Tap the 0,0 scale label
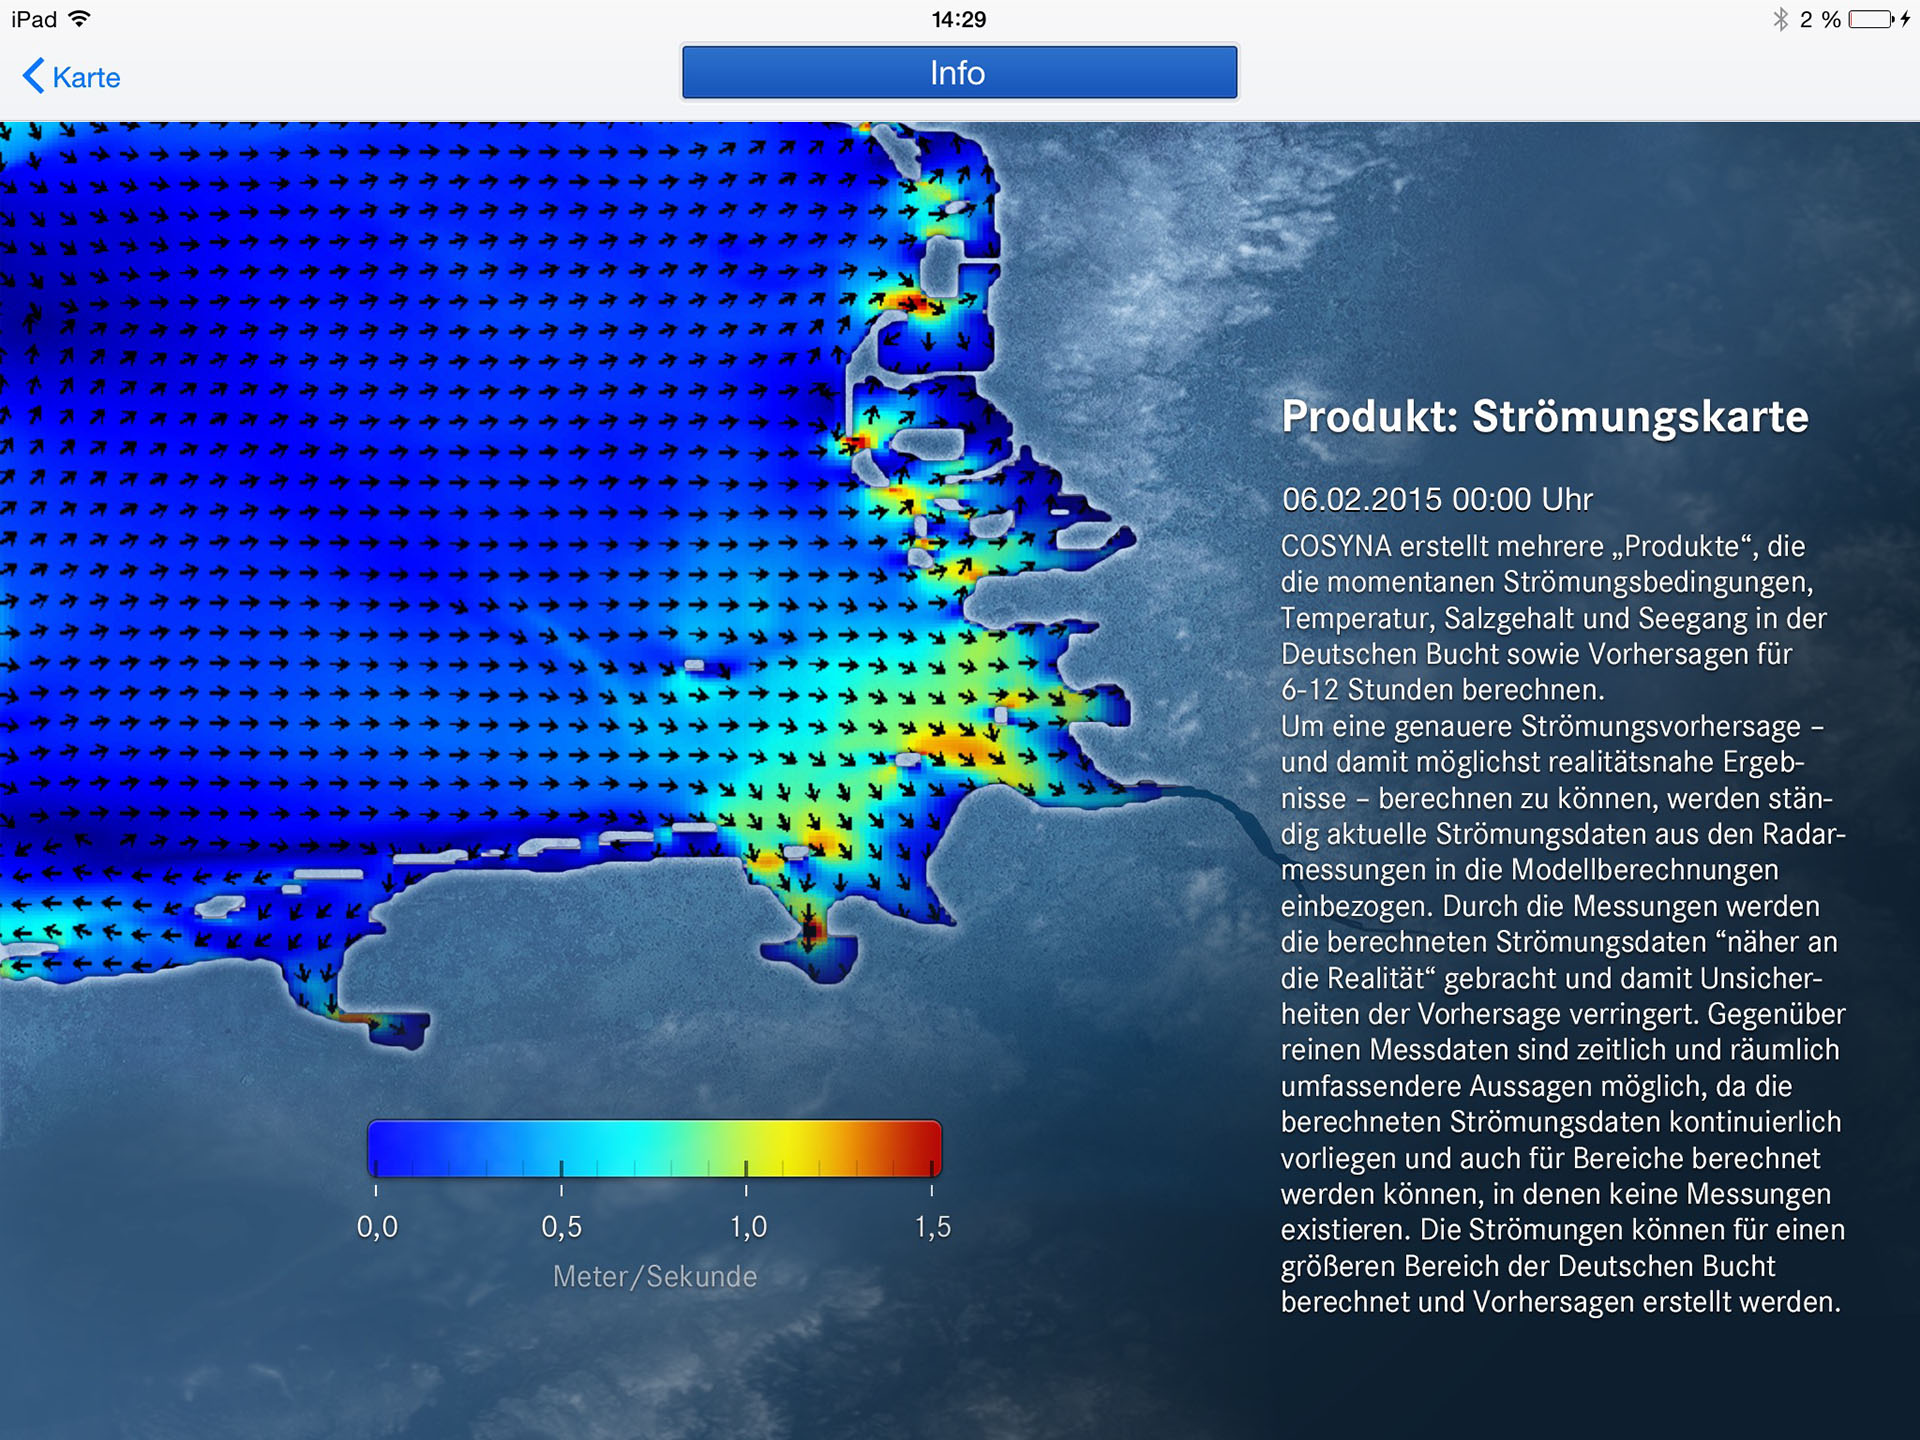This screenshot has height=1440, width=1920. [x=377, y=1227]
